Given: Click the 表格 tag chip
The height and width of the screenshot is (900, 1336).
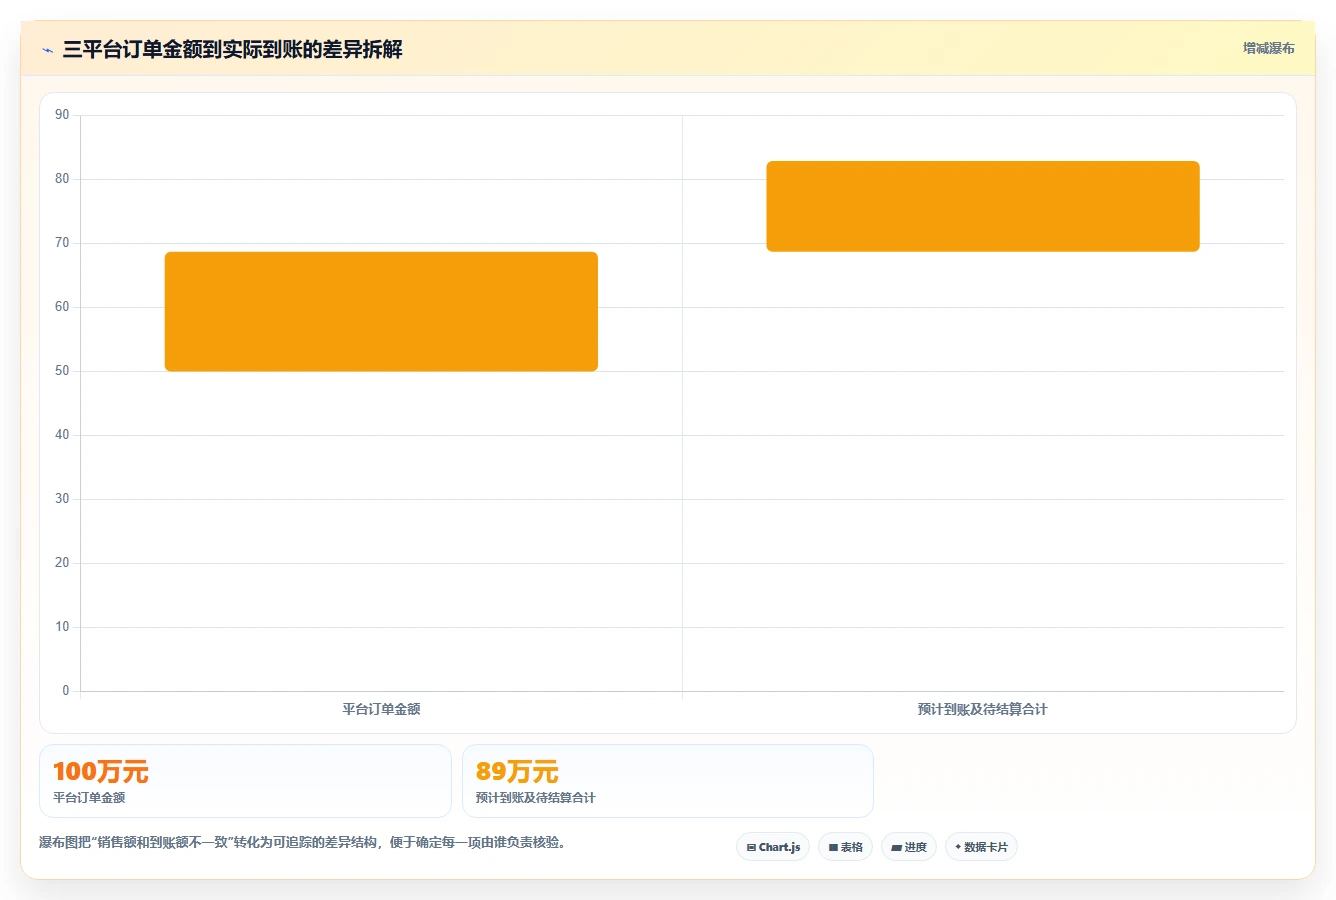Looking at the screenshot, I should coord(845,847).
